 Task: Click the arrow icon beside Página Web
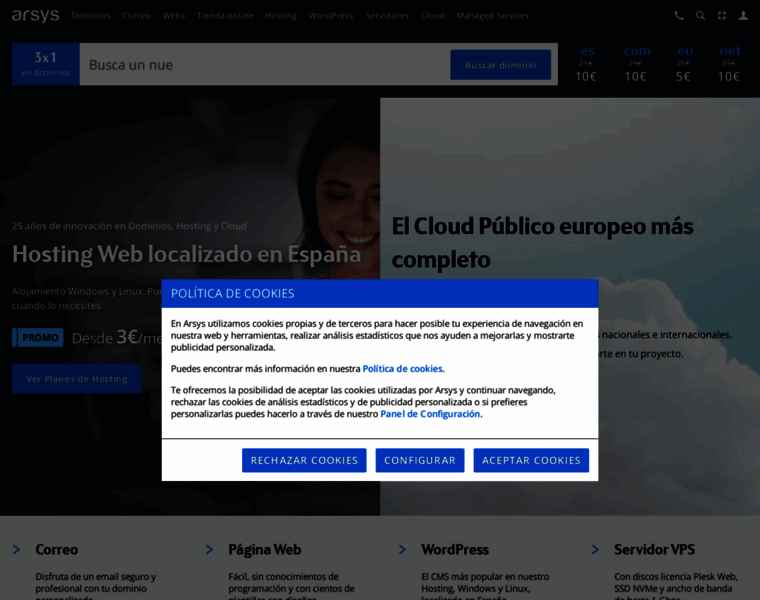209,550
